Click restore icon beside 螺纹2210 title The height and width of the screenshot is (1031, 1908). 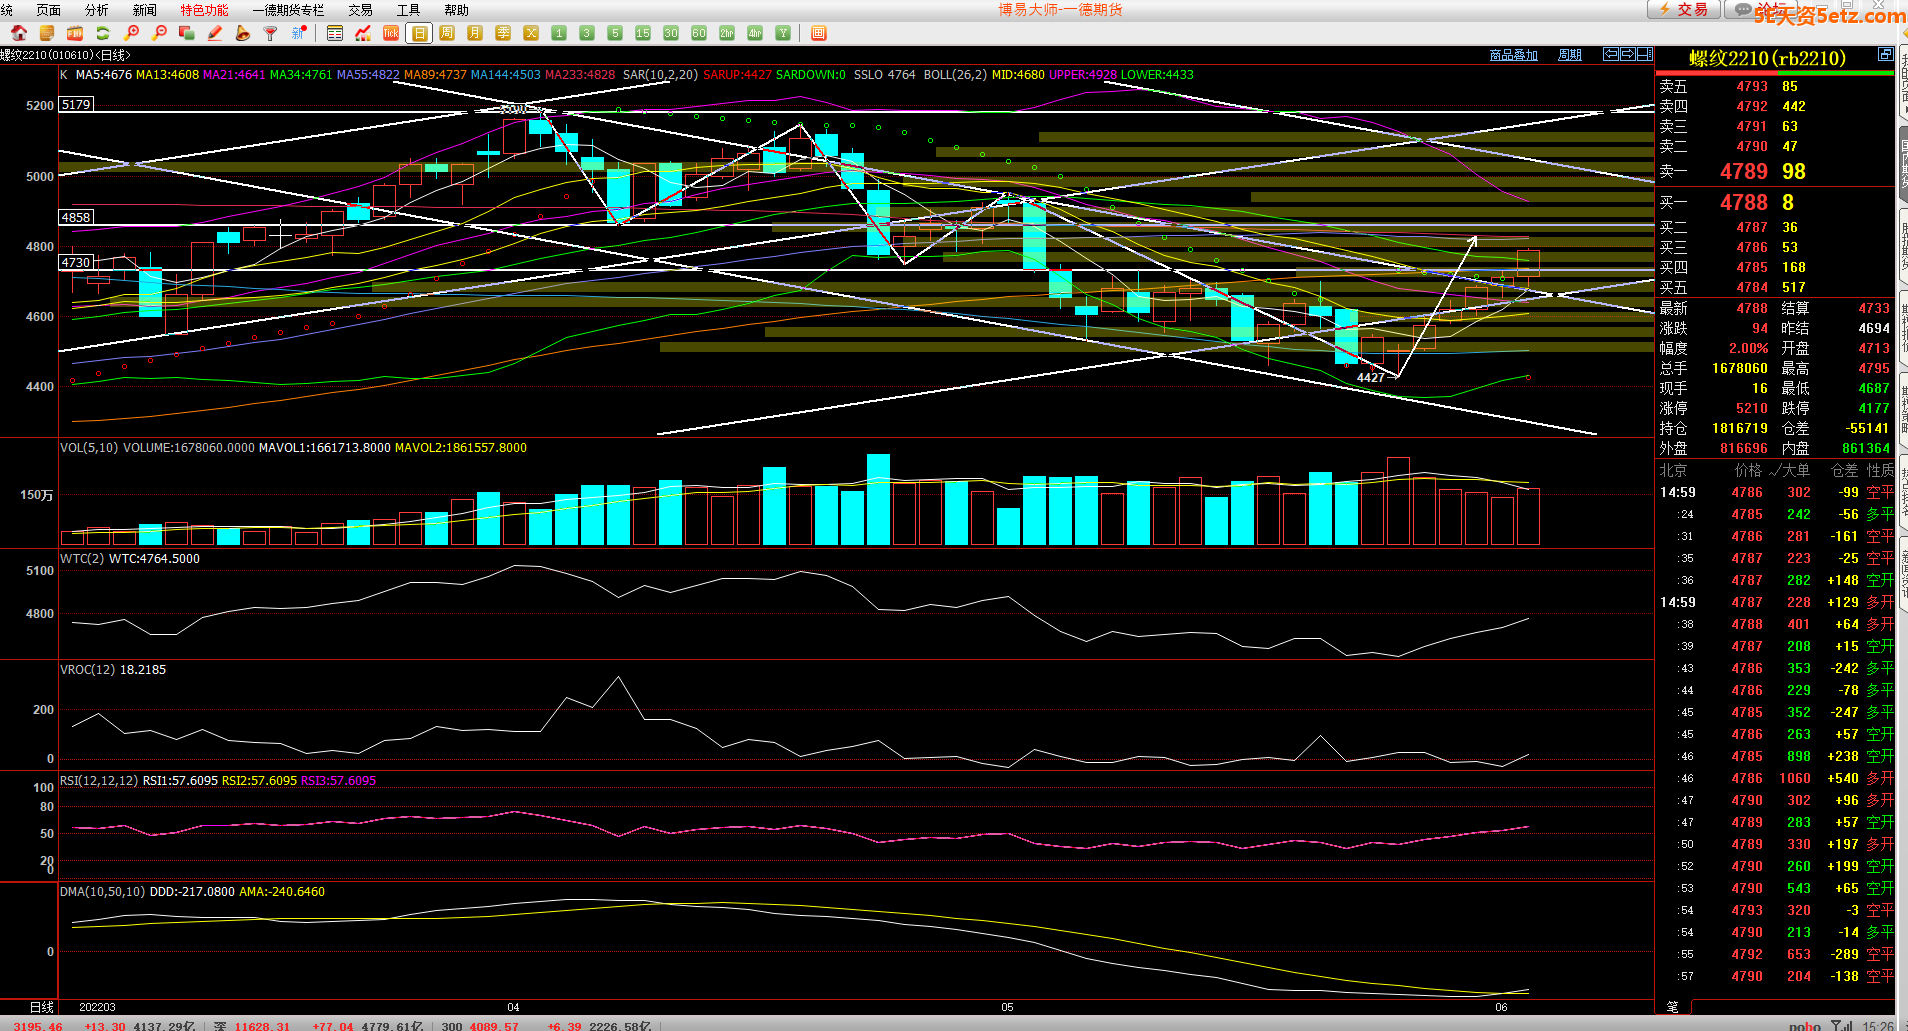[1885, 54]
